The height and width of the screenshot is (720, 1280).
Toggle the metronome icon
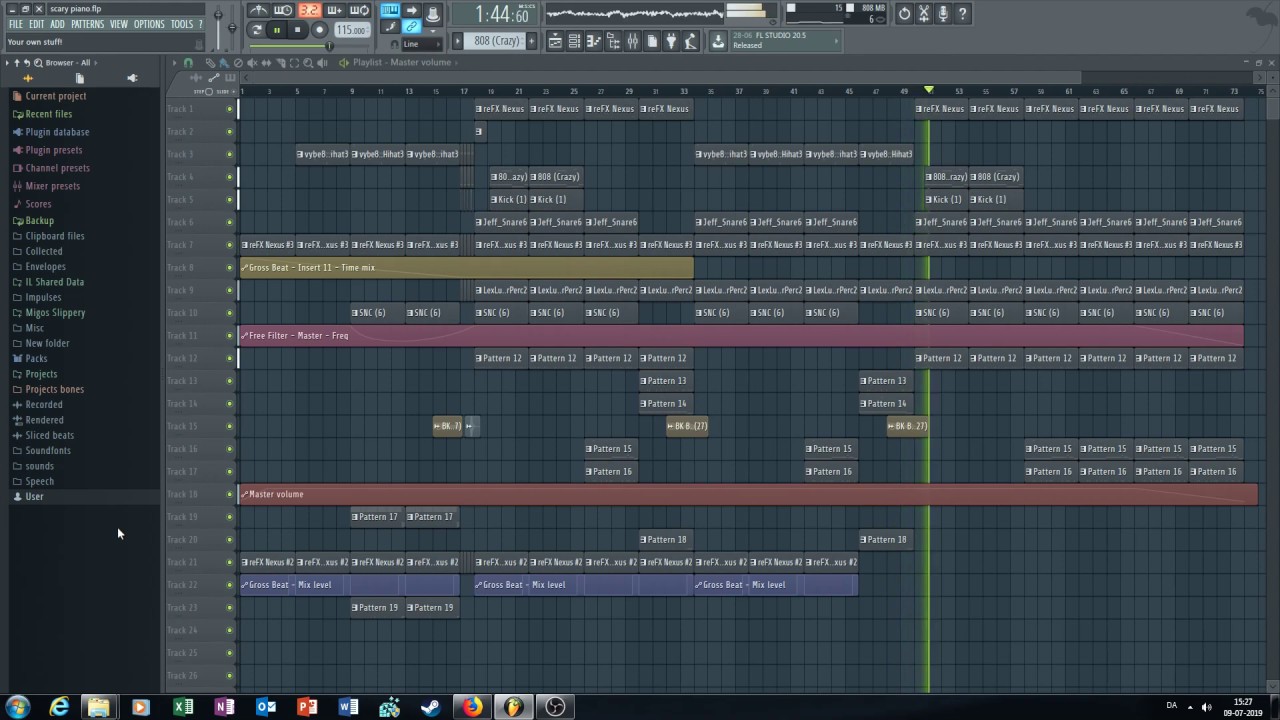tap(257, 10)
